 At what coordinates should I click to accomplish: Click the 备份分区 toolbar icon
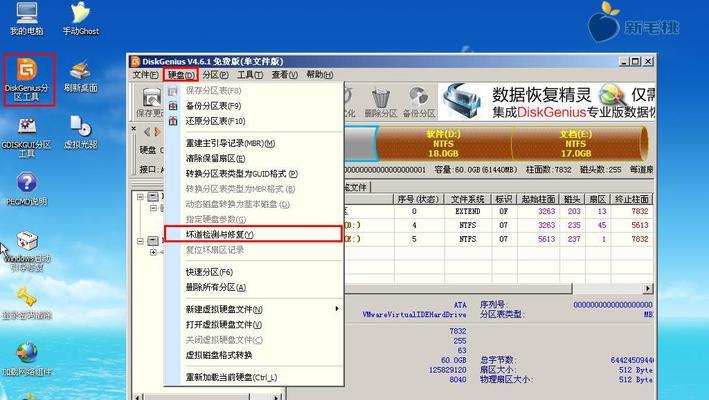tap(419, 102)
